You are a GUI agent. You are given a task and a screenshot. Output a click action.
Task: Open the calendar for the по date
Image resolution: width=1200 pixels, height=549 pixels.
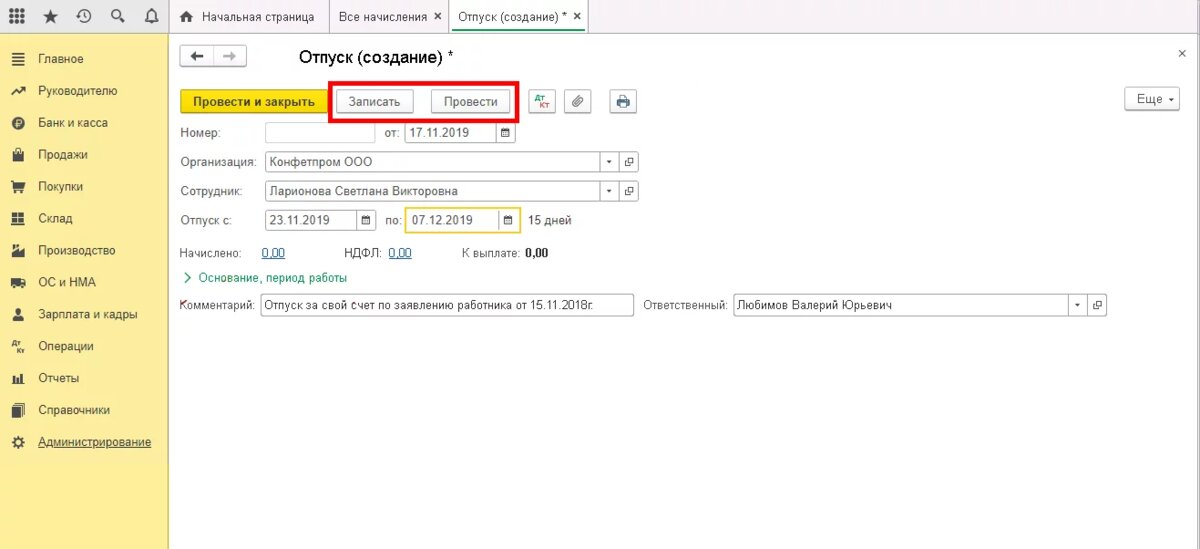pyautogui.click(x=509, y=220)
